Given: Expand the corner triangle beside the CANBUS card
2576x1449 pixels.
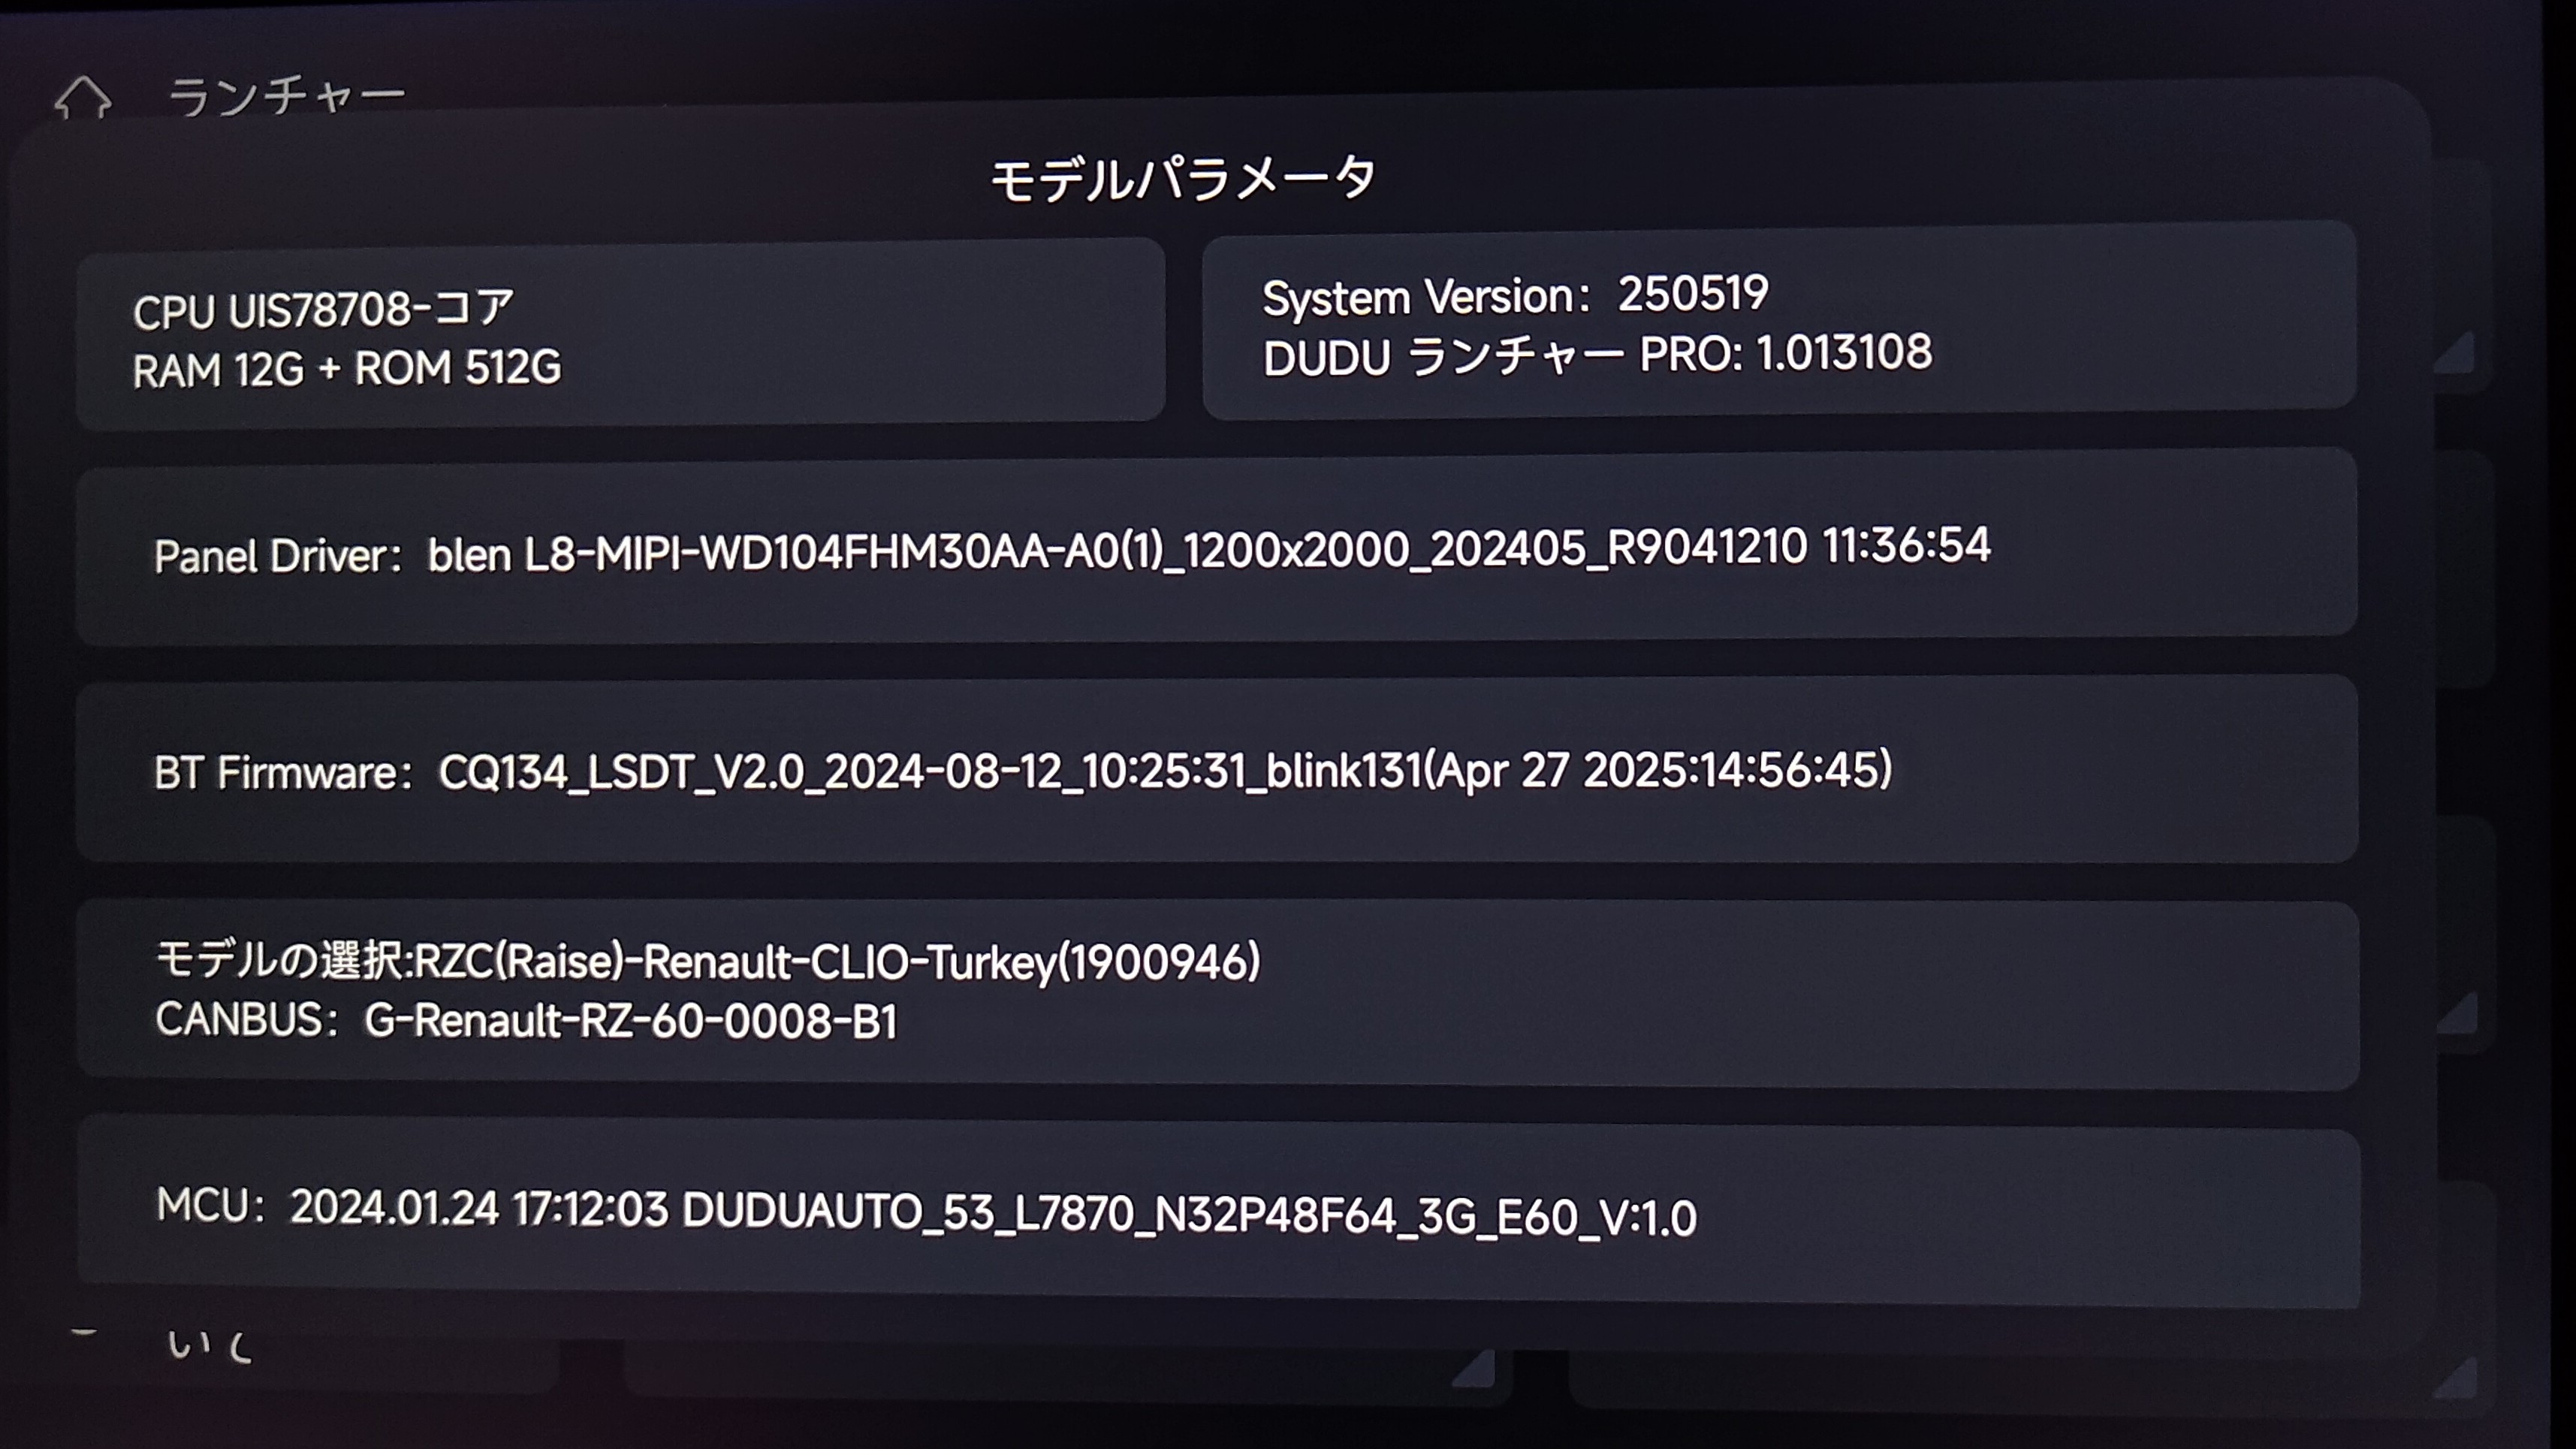Looking at the screenshot, I should pos(2458,1013).
